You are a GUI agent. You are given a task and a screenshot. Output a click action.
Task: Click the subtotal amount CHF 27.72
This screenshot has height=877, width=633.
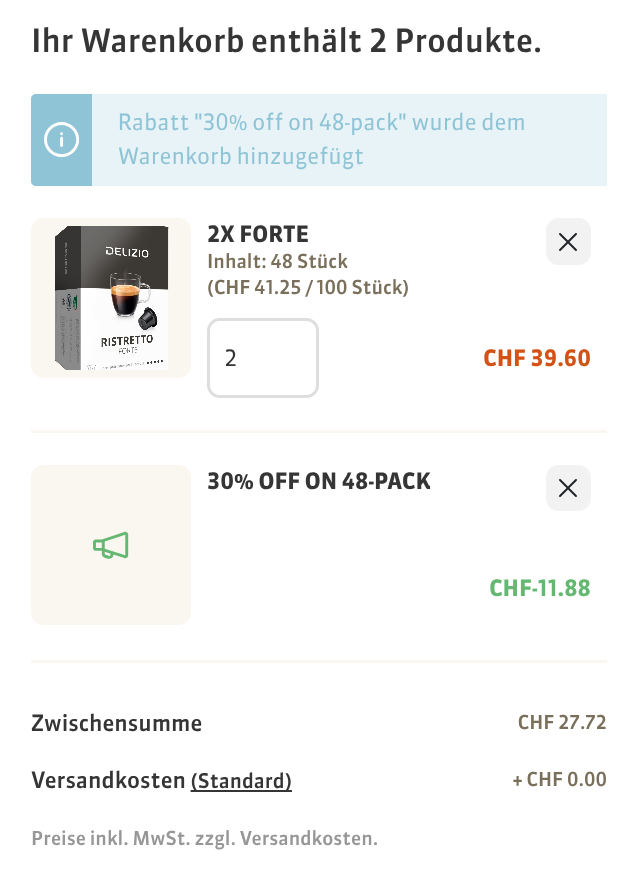(562, 722)
